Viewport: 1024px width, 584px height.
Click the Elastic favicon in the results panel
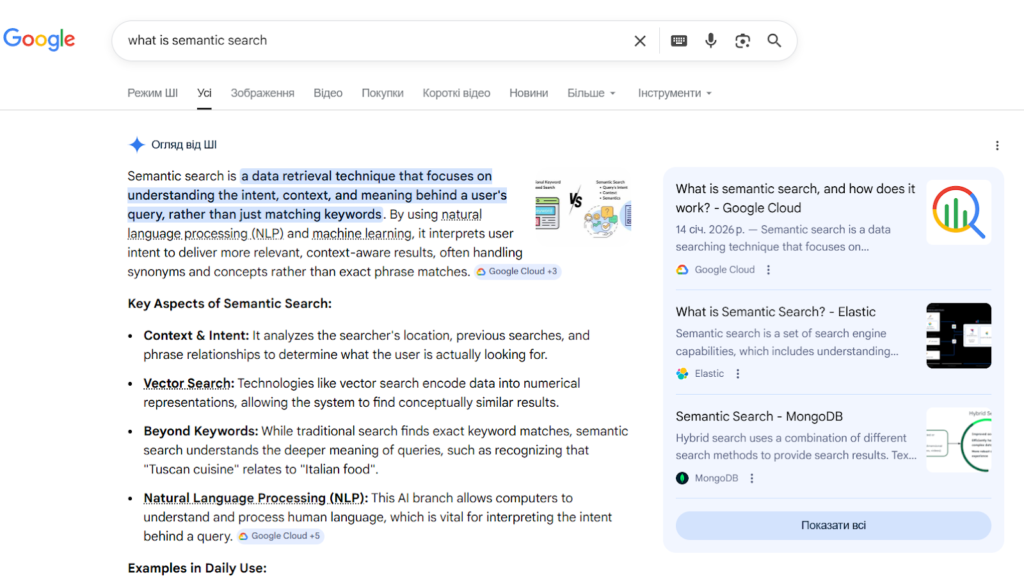click(x=682, y=373)
